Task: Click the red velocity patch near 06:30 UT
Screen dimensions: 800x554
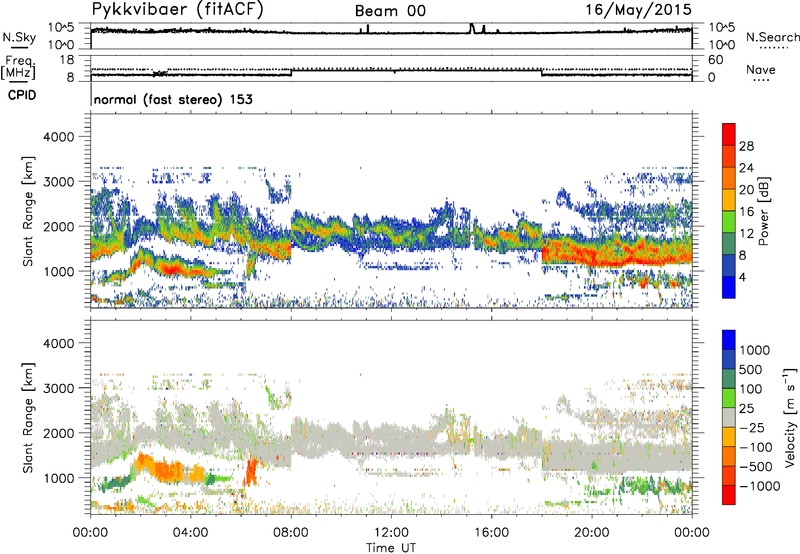Action: point(251,472)
